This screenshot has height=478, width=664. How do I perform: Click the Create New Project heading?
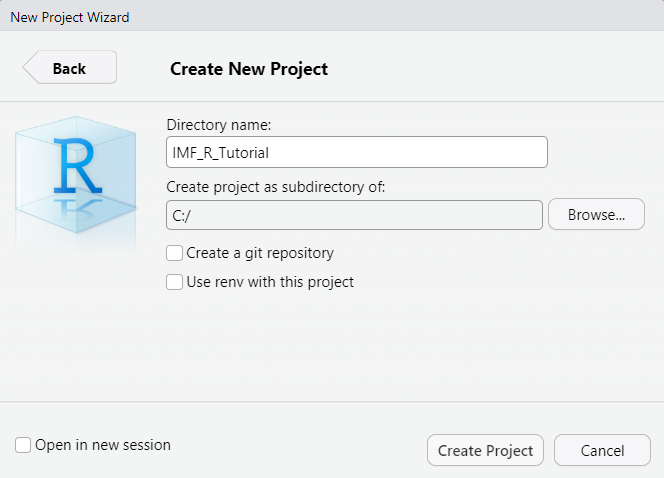coord(249,69)
